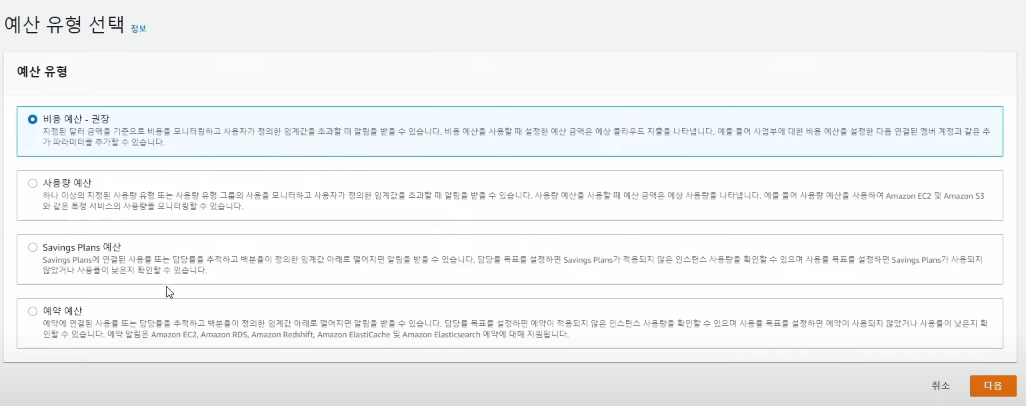Click the Savings Plans 예산 option title
The width and height of the screenshot is (1026, 406).
(x=82, y=247)
